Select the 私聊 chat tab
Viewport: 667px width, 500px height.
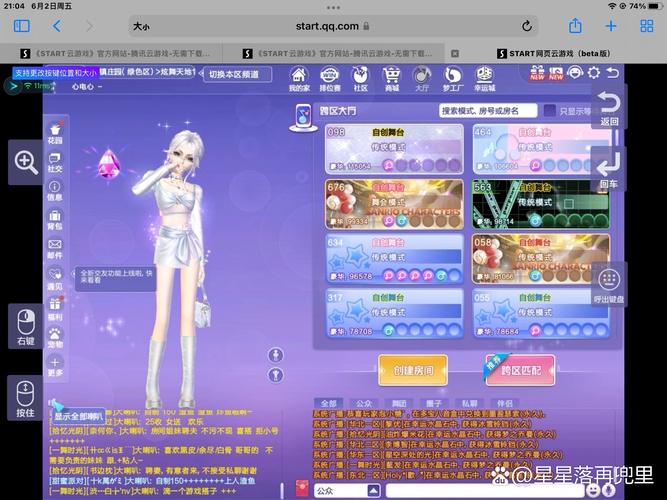[x=470, y=403]
